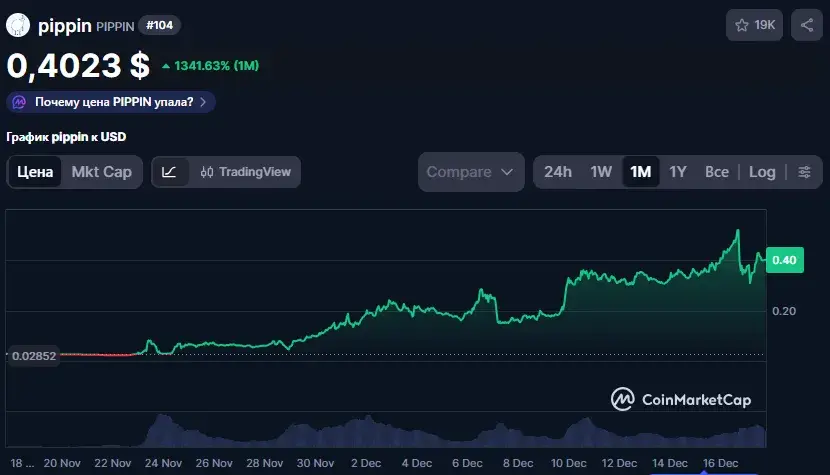Click the 0.40 current price label
Viewport: 830px width, 475px height.
click(784, 260)
